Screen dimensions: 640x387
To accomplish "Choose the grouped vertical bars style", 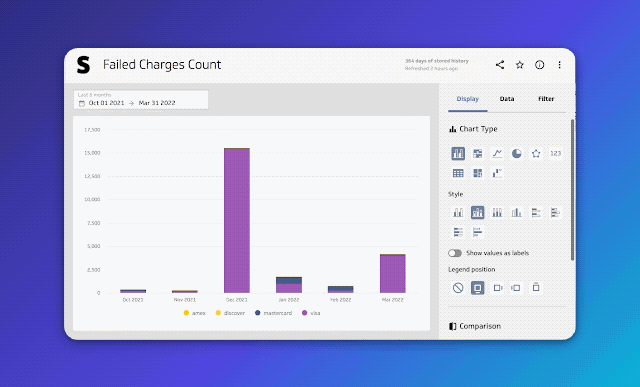I will click(x=458, y=212).
